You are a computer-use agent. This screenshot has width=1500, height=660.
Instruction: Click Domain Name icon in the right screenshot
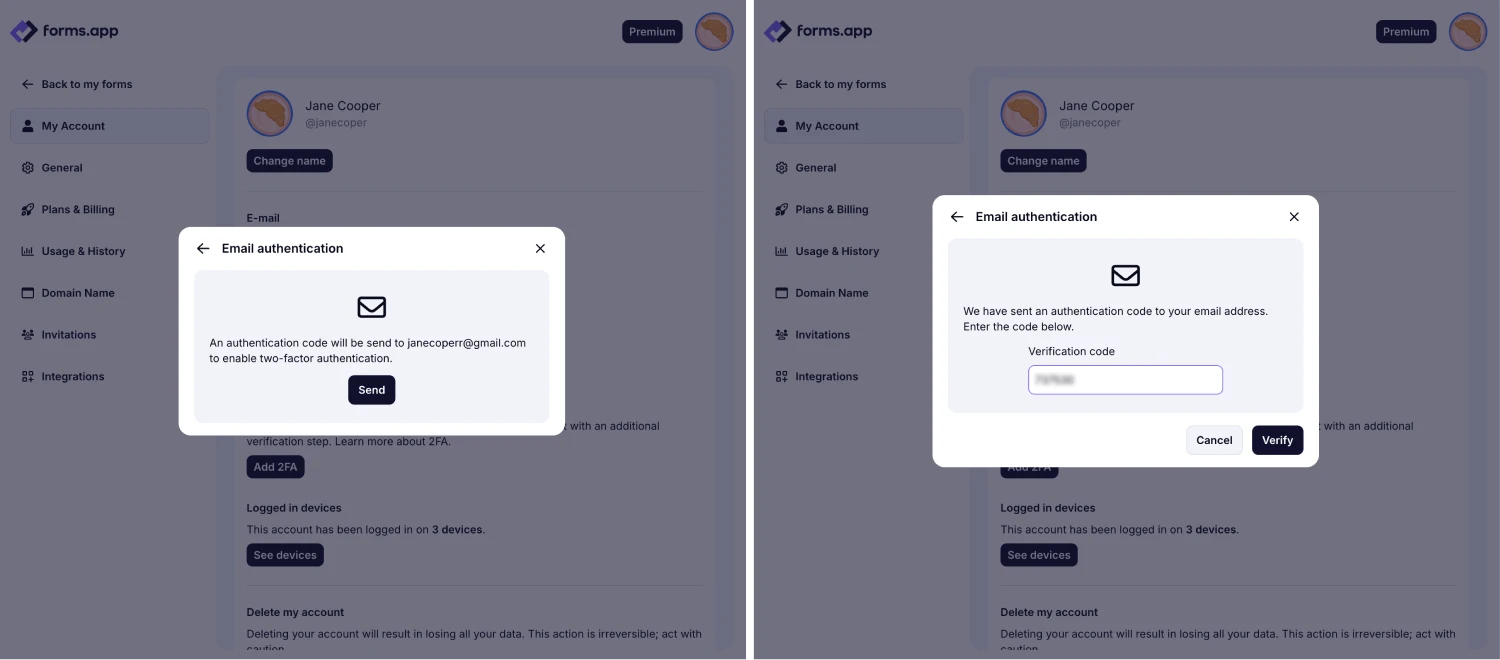point(782,293)
